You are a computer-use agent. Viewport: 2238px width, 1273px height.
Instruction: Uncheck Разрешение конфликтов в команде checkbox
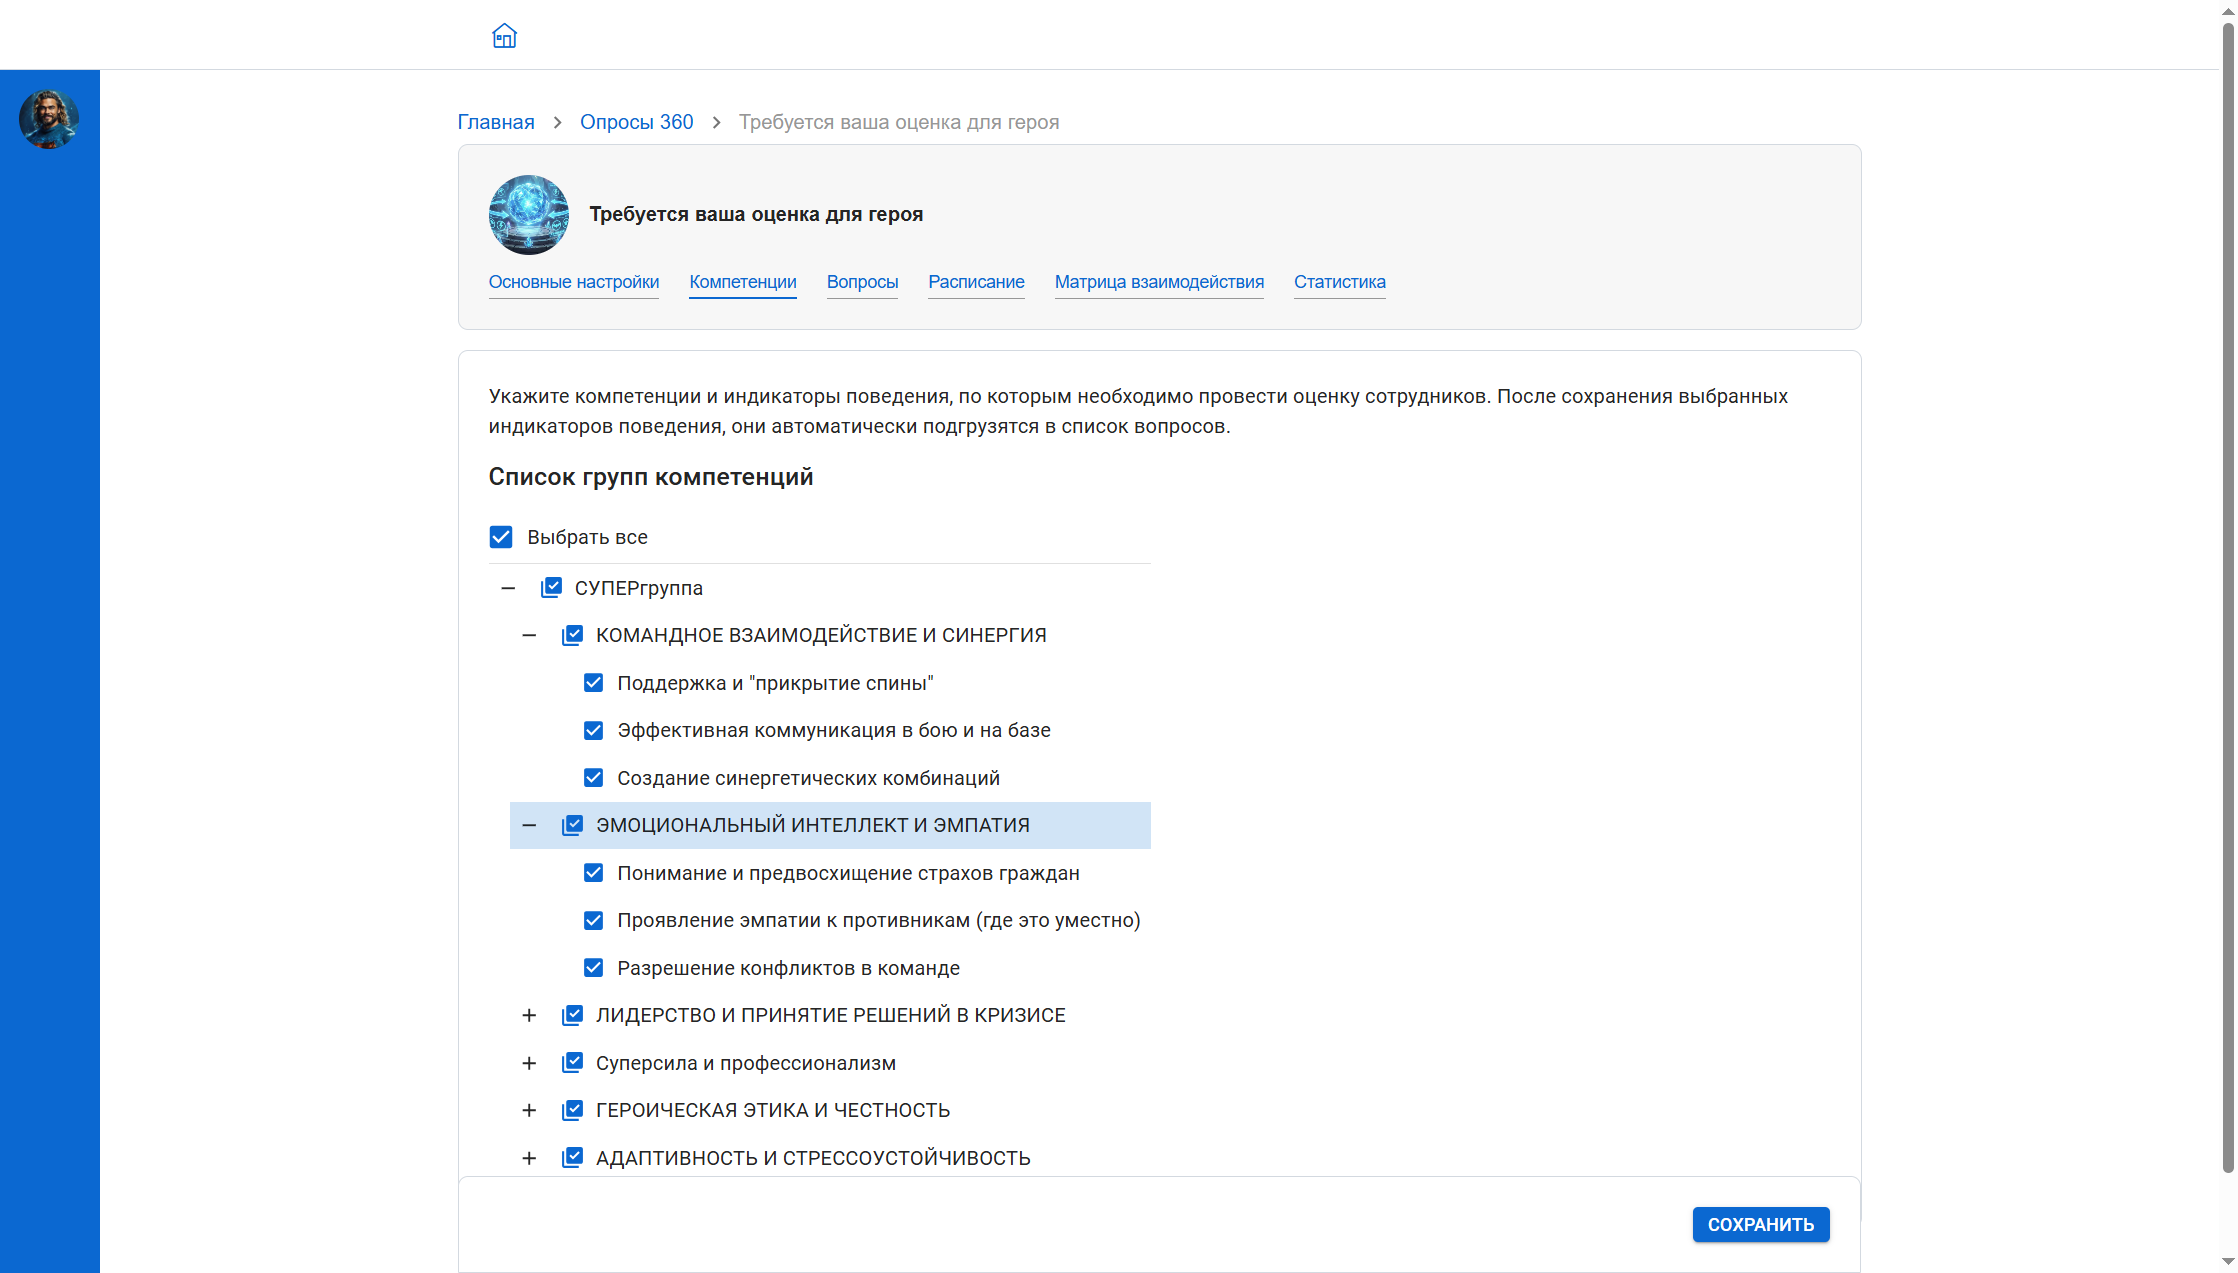tap(593, 968)
